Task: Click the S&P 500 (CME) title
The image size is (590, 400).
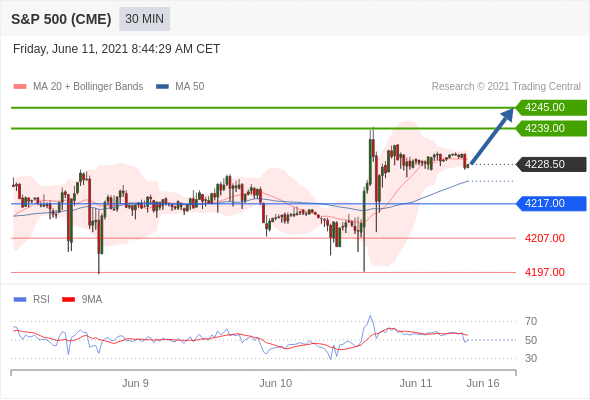Action: point(61,19)
